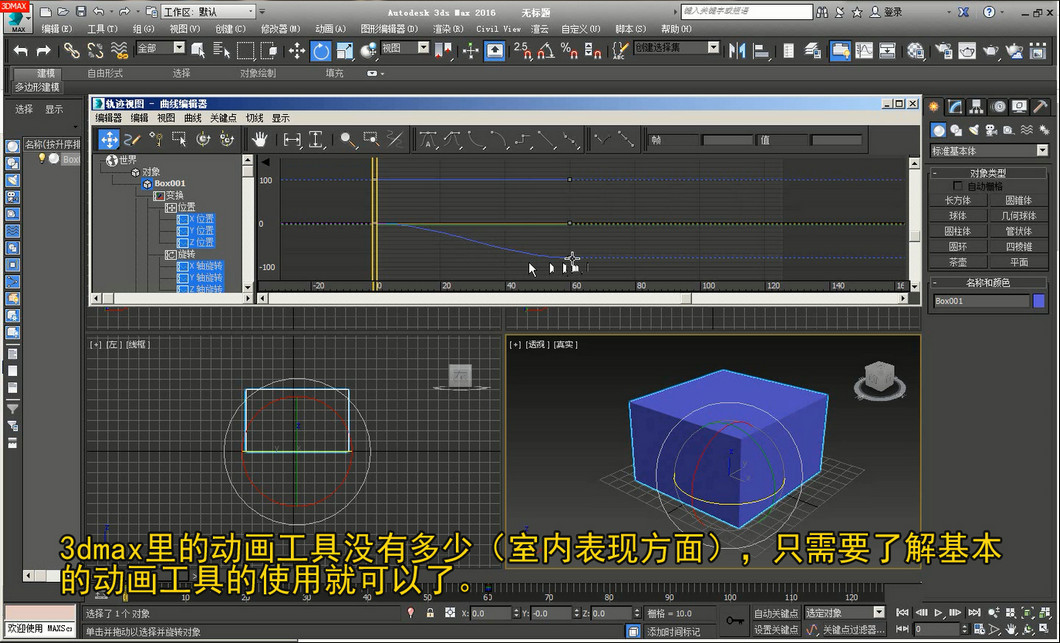This screenshot has width=1060, height=643.
Task: Click the Pan hand tool in curve editor
Action: 259,139
